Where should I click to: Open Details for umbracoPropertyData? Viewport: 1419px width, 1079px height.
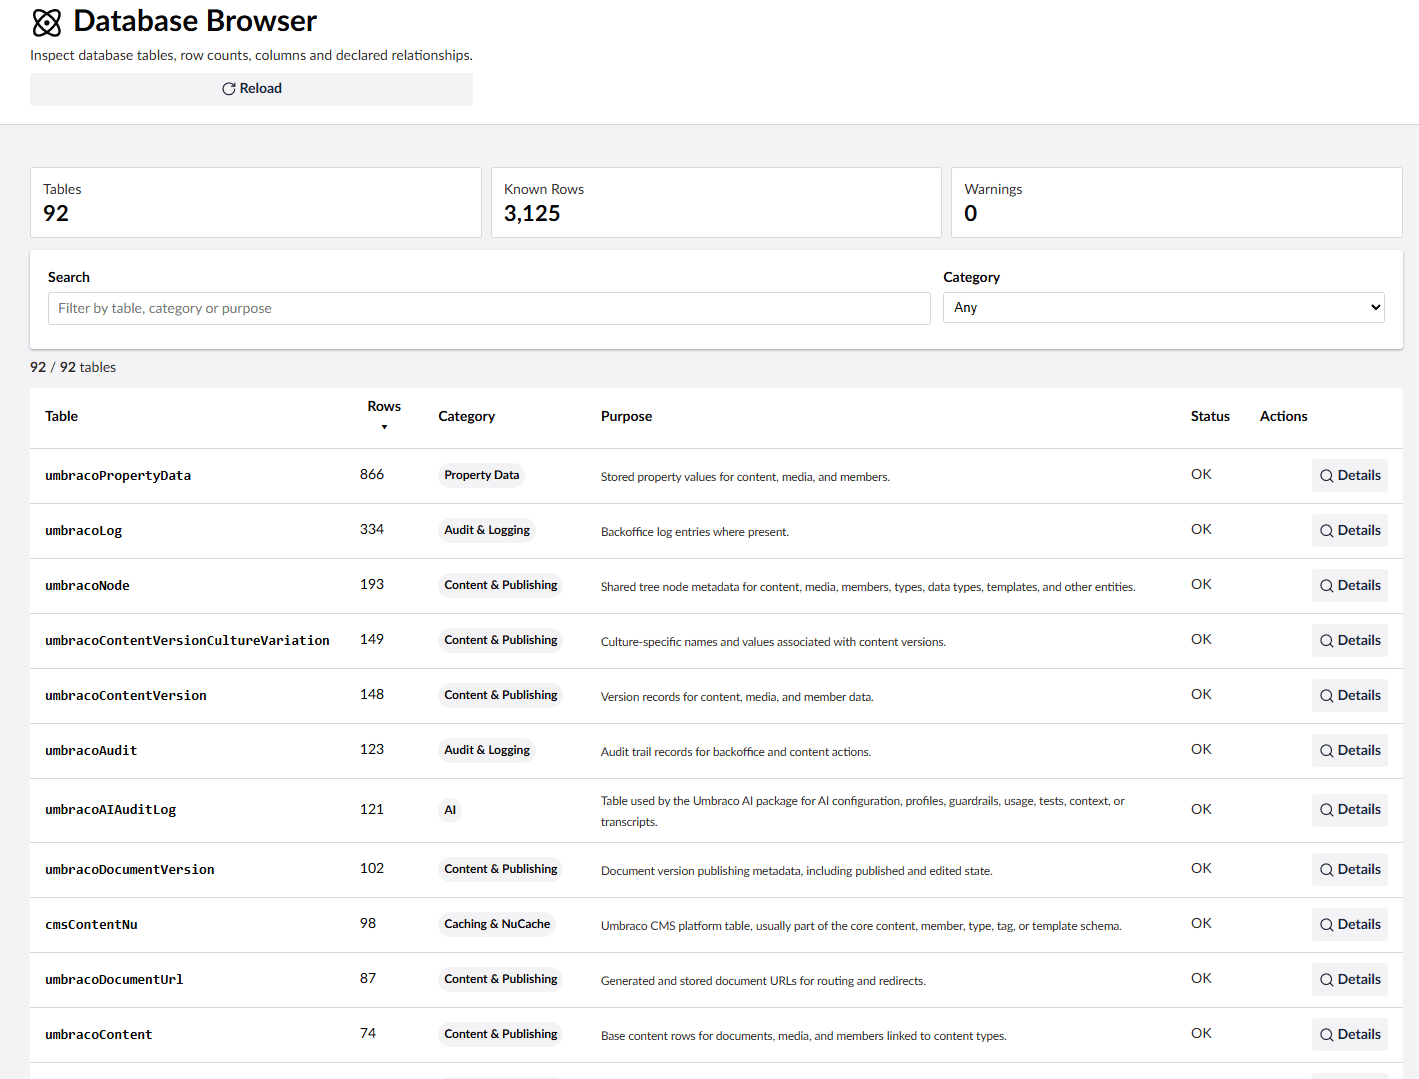click(1349, 475)
